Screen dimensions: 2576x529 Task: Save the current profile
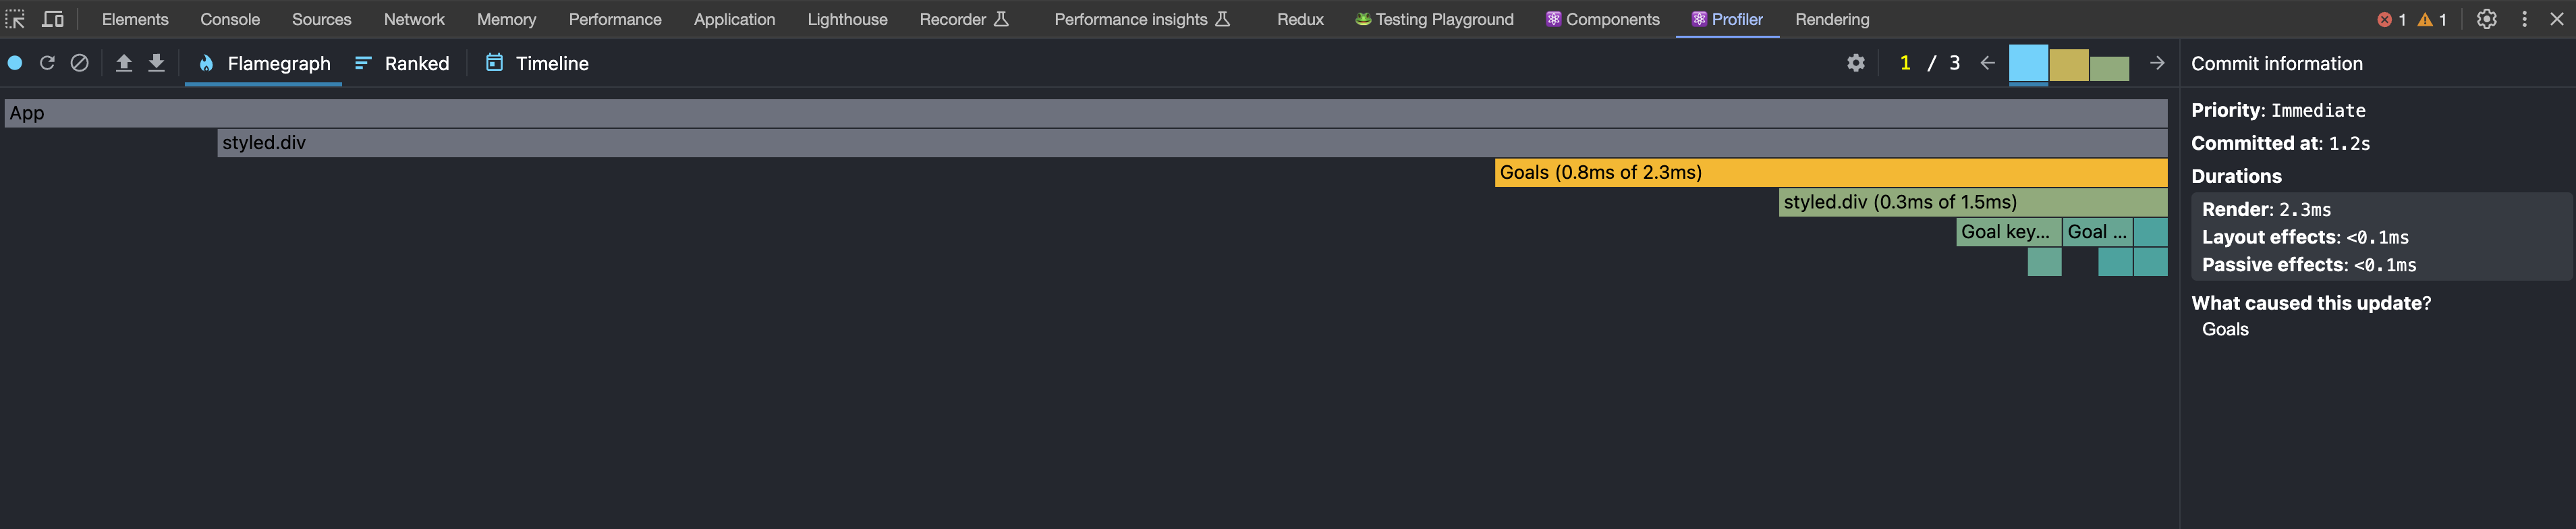pyautogui.click(x=157, y=63)
